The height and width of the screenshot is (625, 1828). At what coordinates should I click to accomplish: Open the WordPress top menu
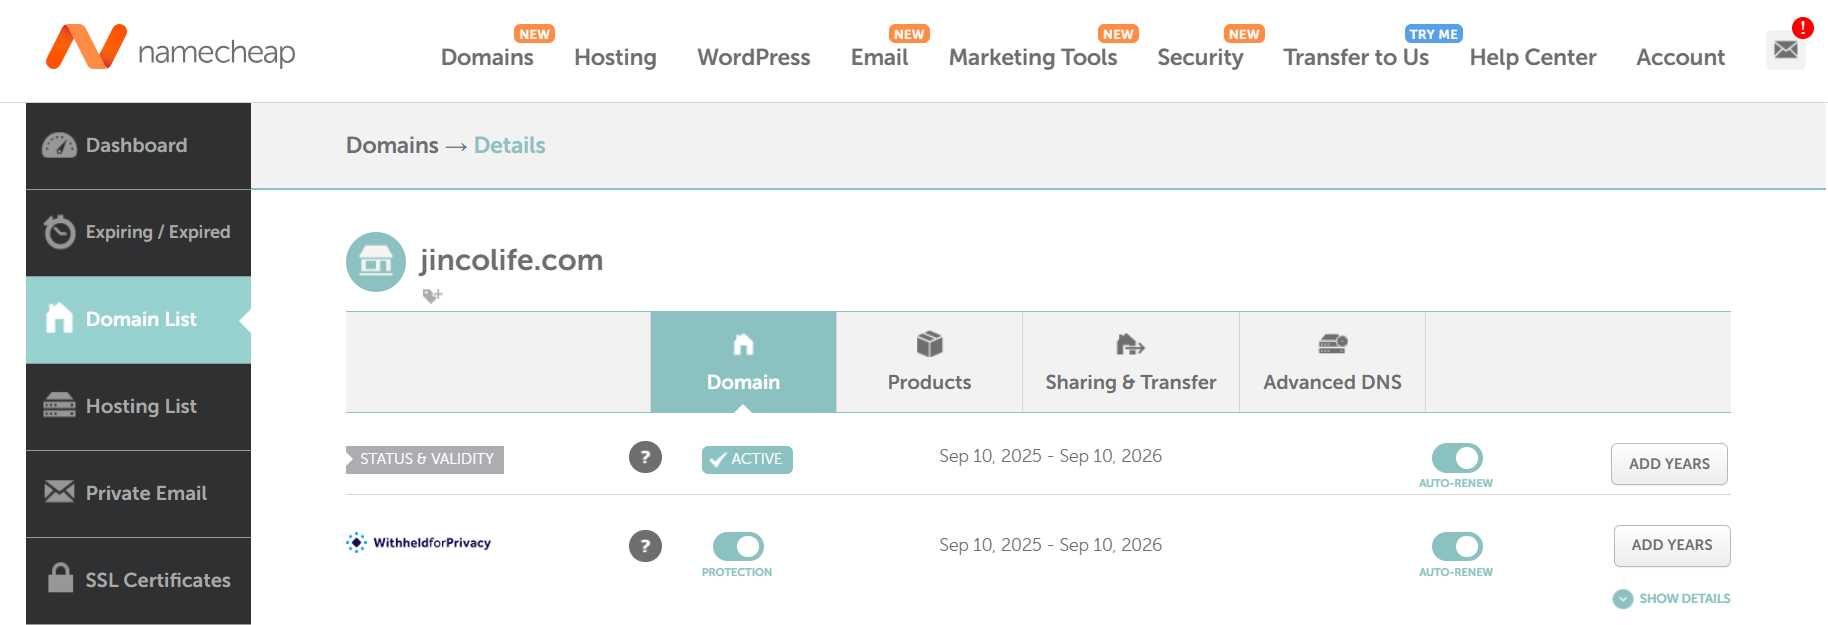tap(754, 57)
